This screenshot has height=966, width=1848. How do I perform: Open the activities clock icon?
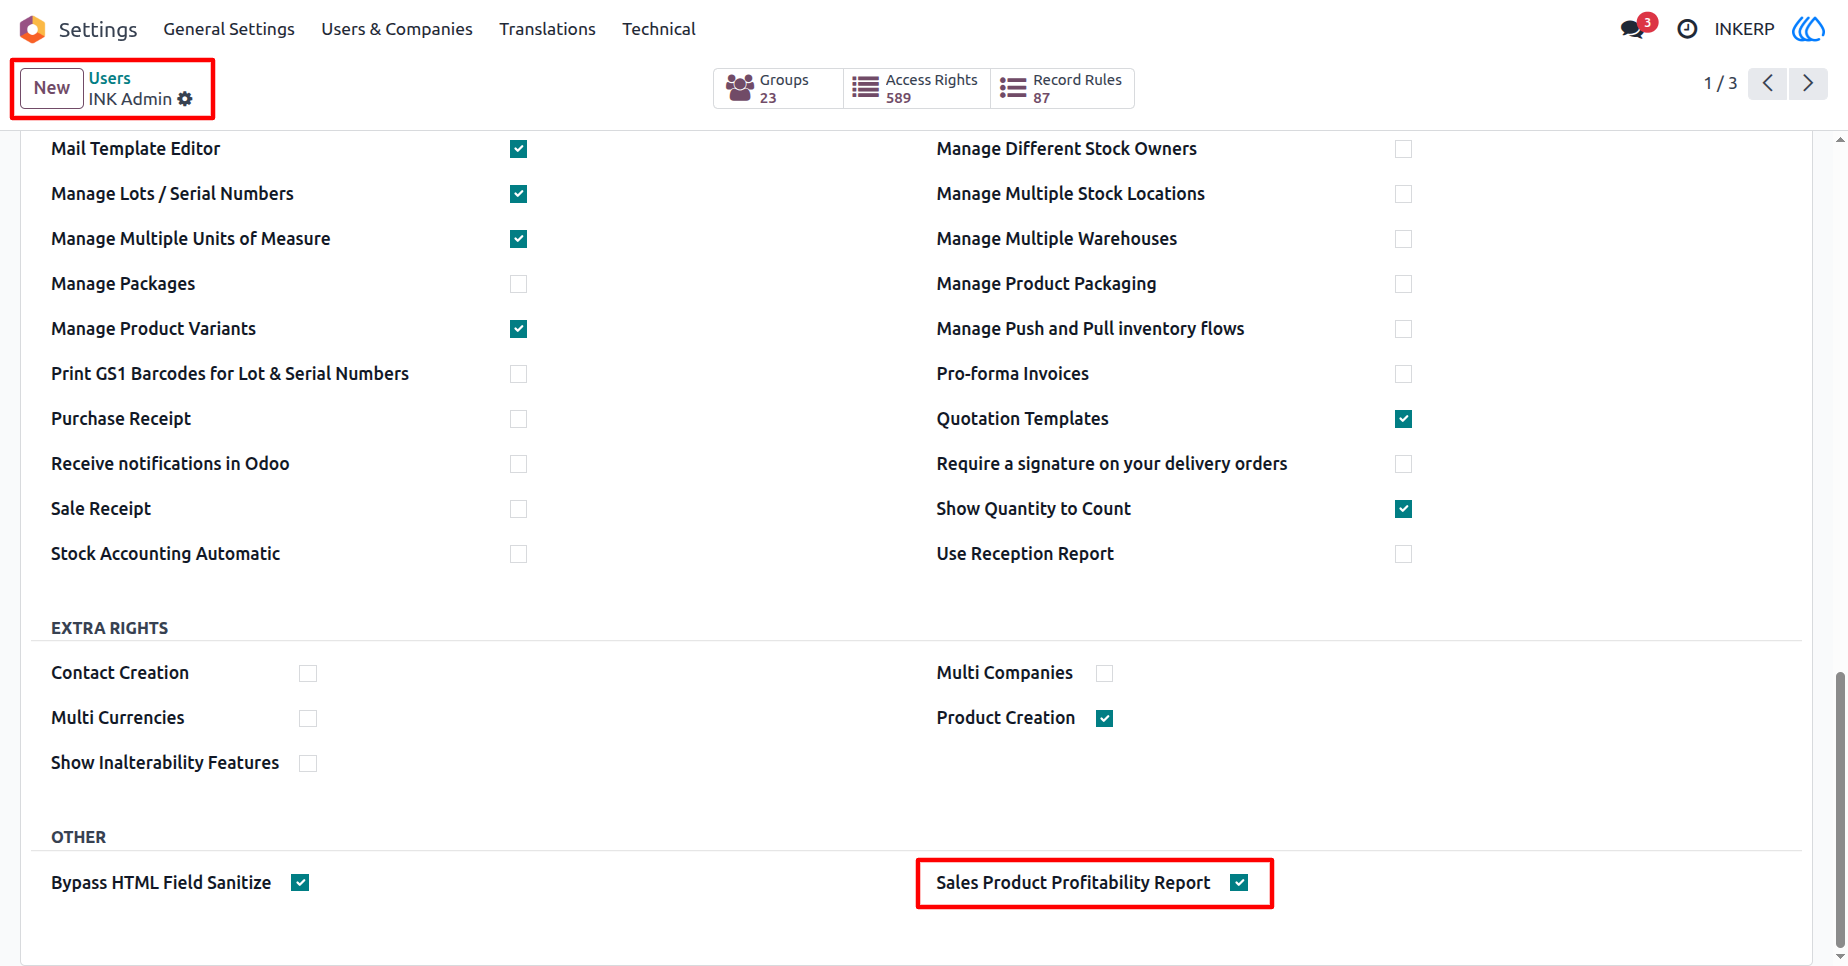(x=1687, y=29)
